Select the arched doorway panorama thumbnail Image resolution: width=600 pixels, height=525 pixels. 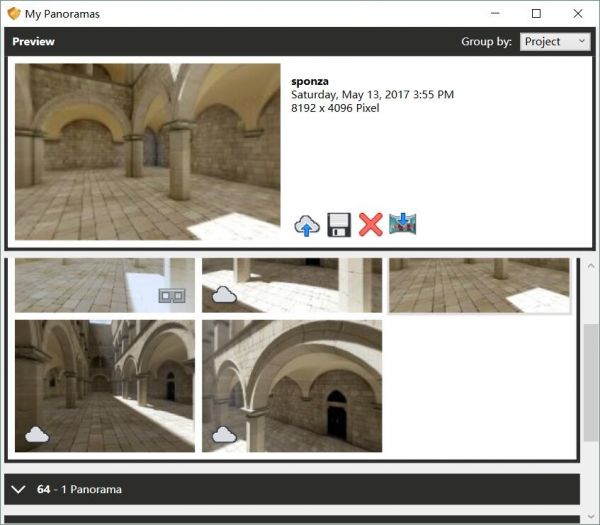(x=292, y=386)
